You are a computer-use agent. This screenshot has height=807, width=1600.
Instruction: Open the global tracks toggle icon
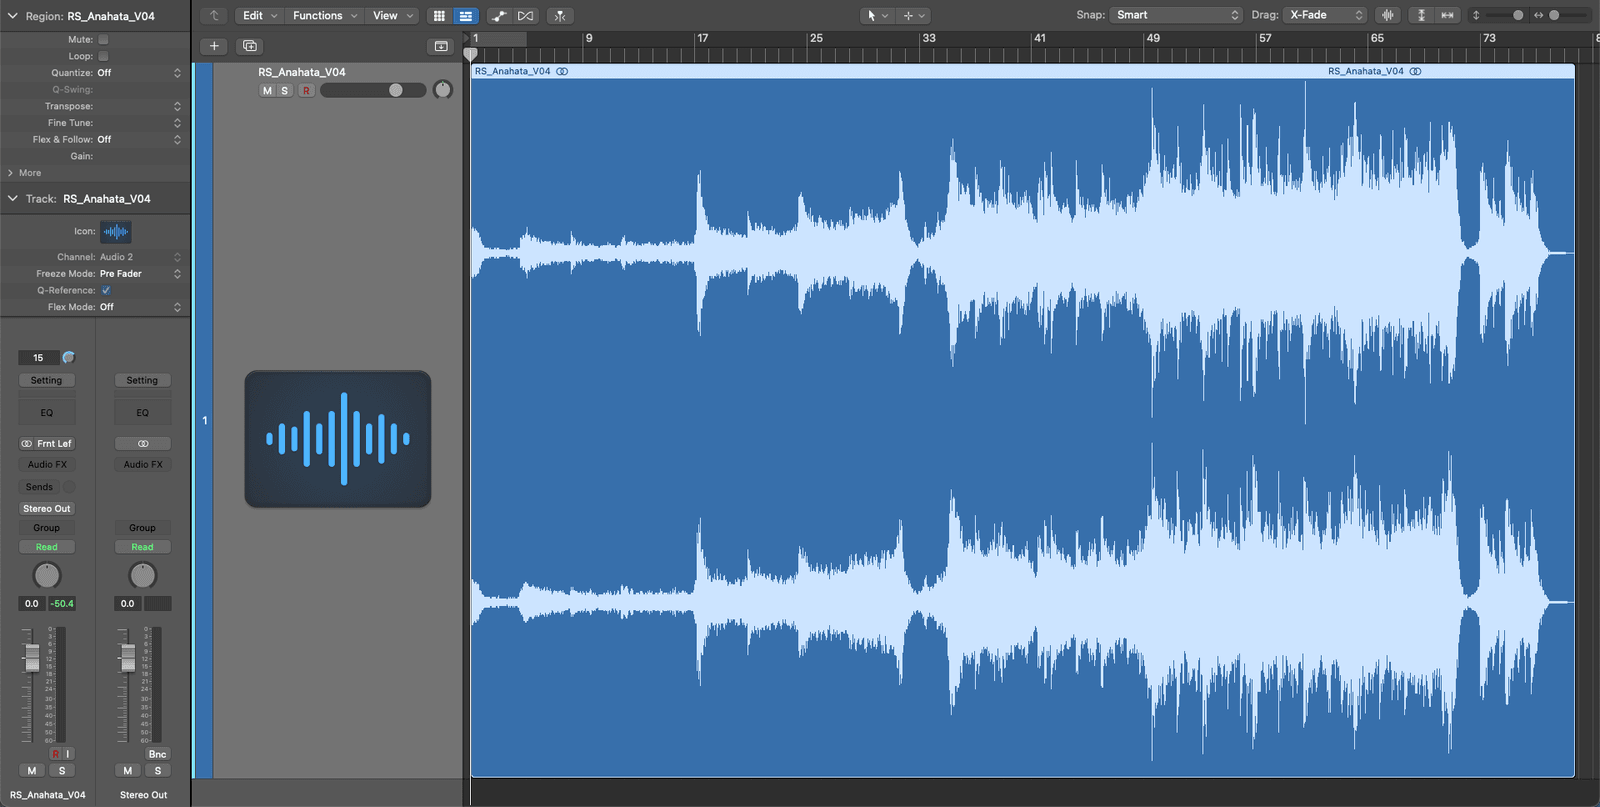point(441,46)
